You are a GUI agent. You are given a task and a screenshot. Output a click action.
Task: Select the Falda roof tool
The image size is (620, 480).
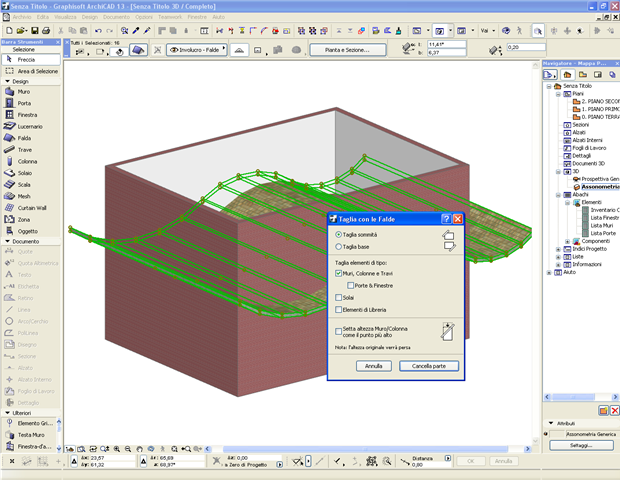click(24, 138)
